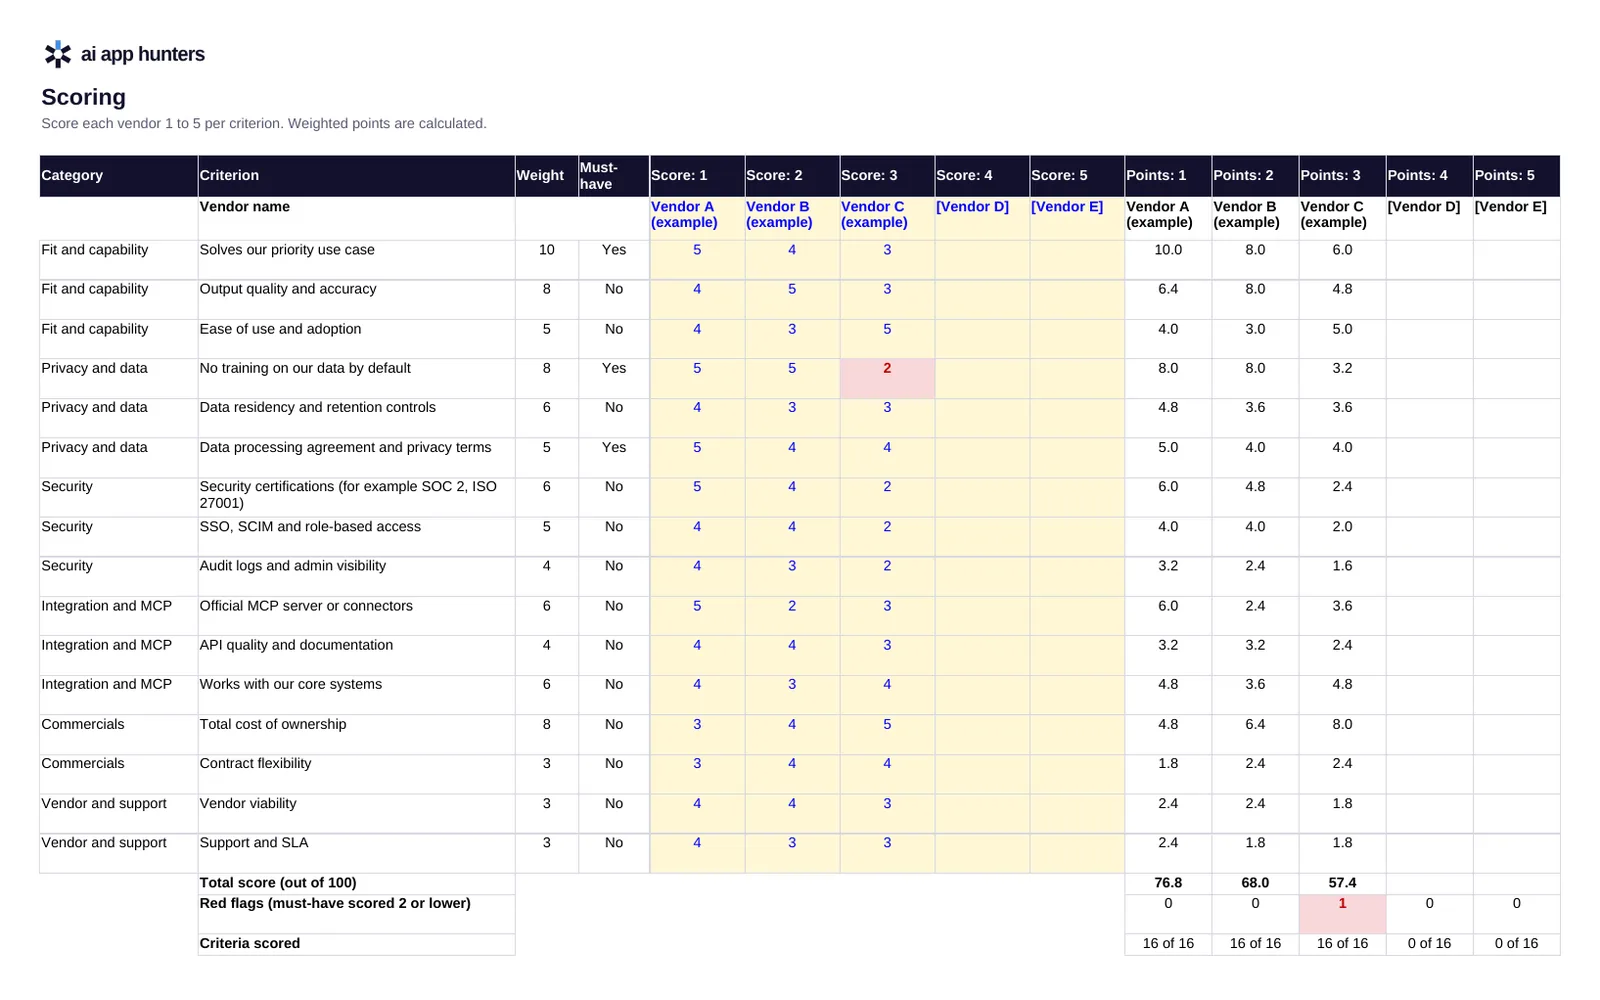The width and height of the screenshot is (1600, 1000).
Task: Select 'API quality and documentation' cell
Action: (356, 656)
